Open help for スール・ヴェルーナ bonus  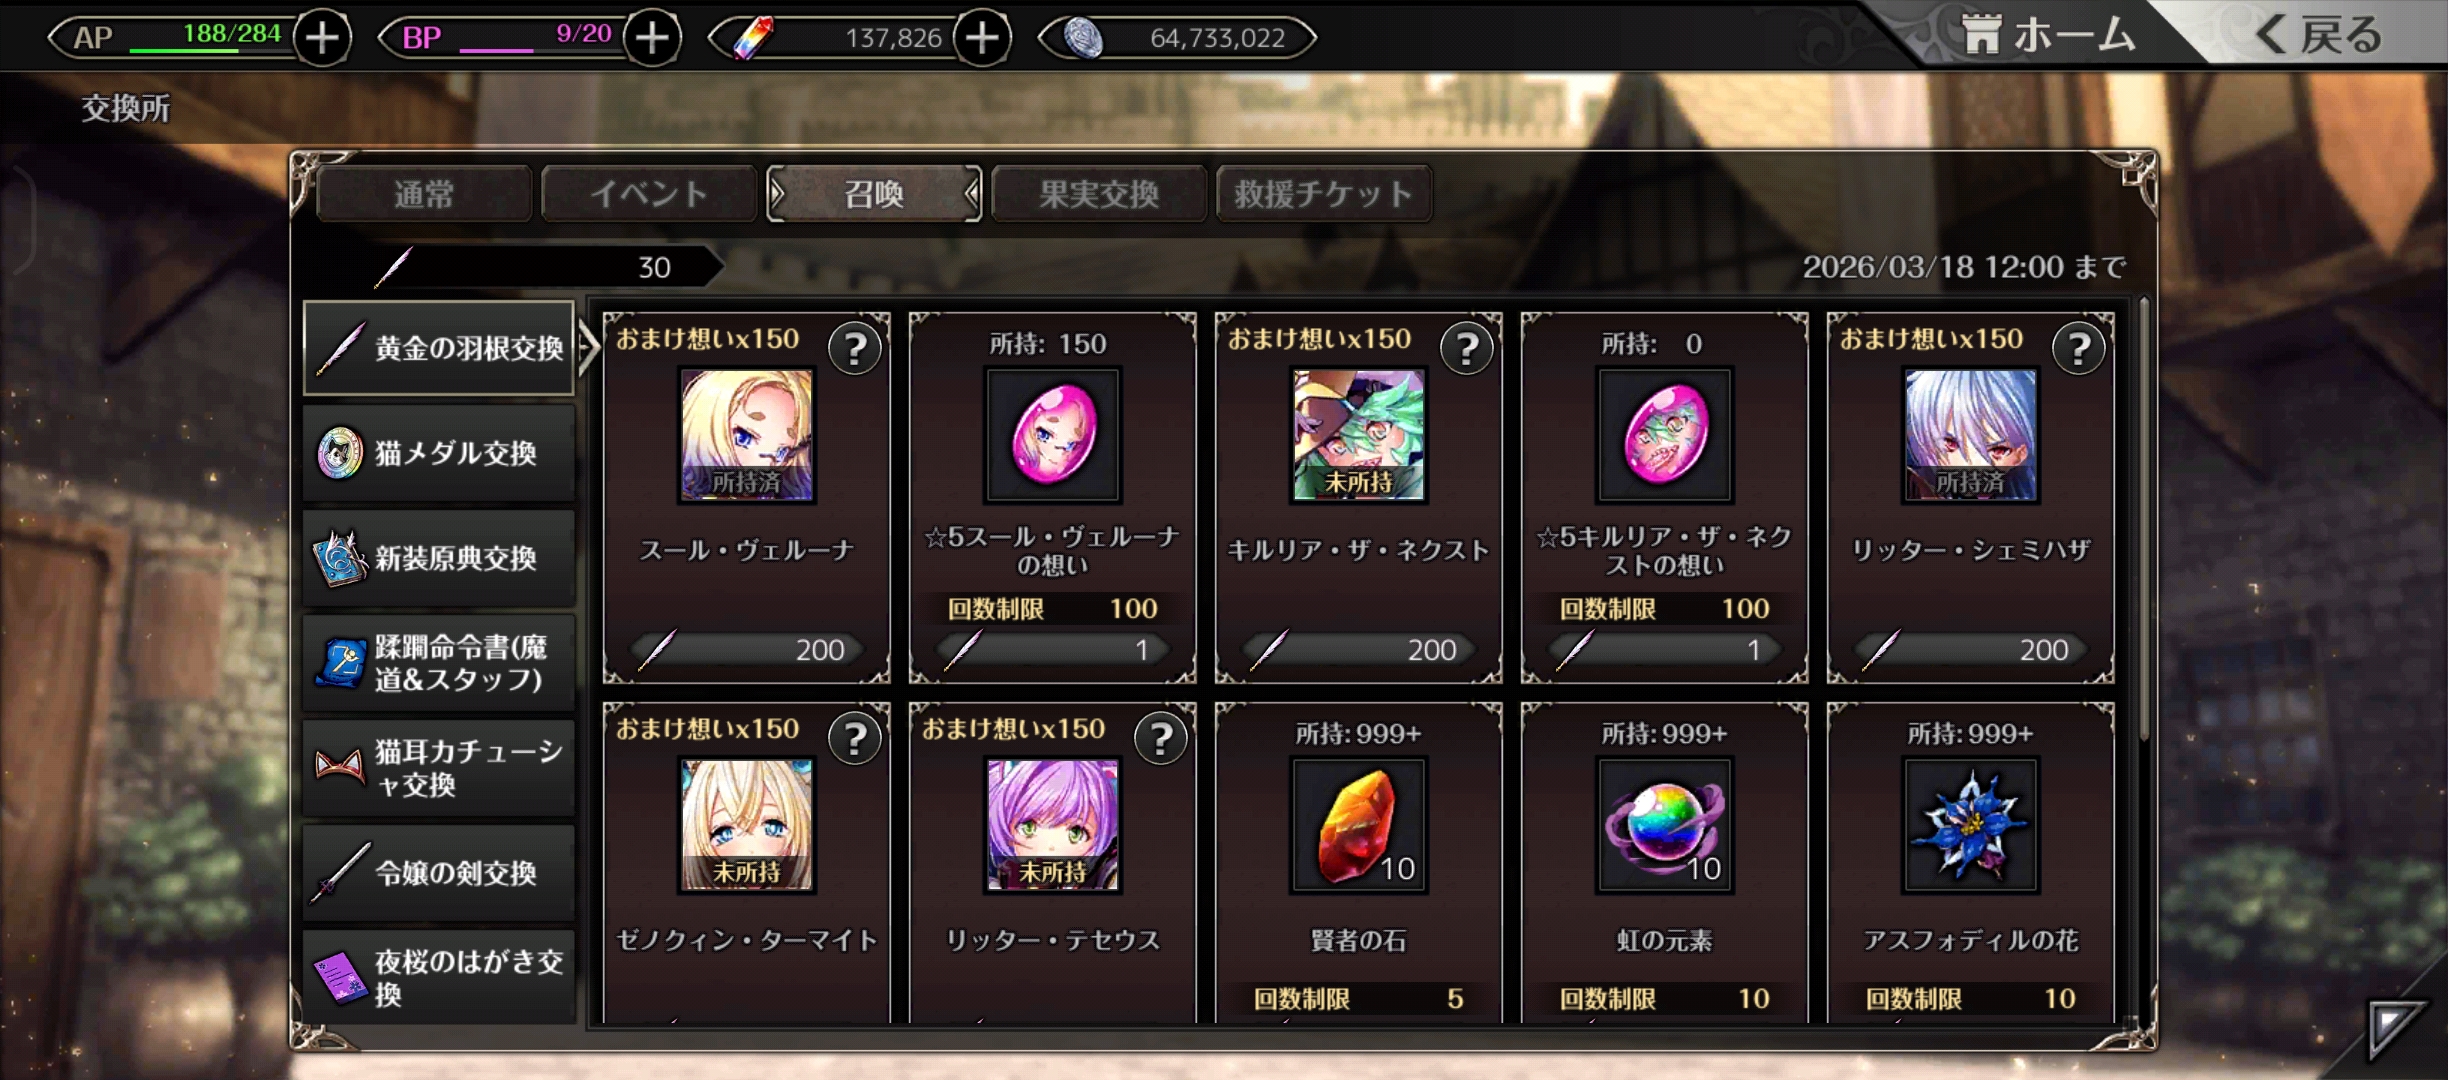tap(855, 349)
